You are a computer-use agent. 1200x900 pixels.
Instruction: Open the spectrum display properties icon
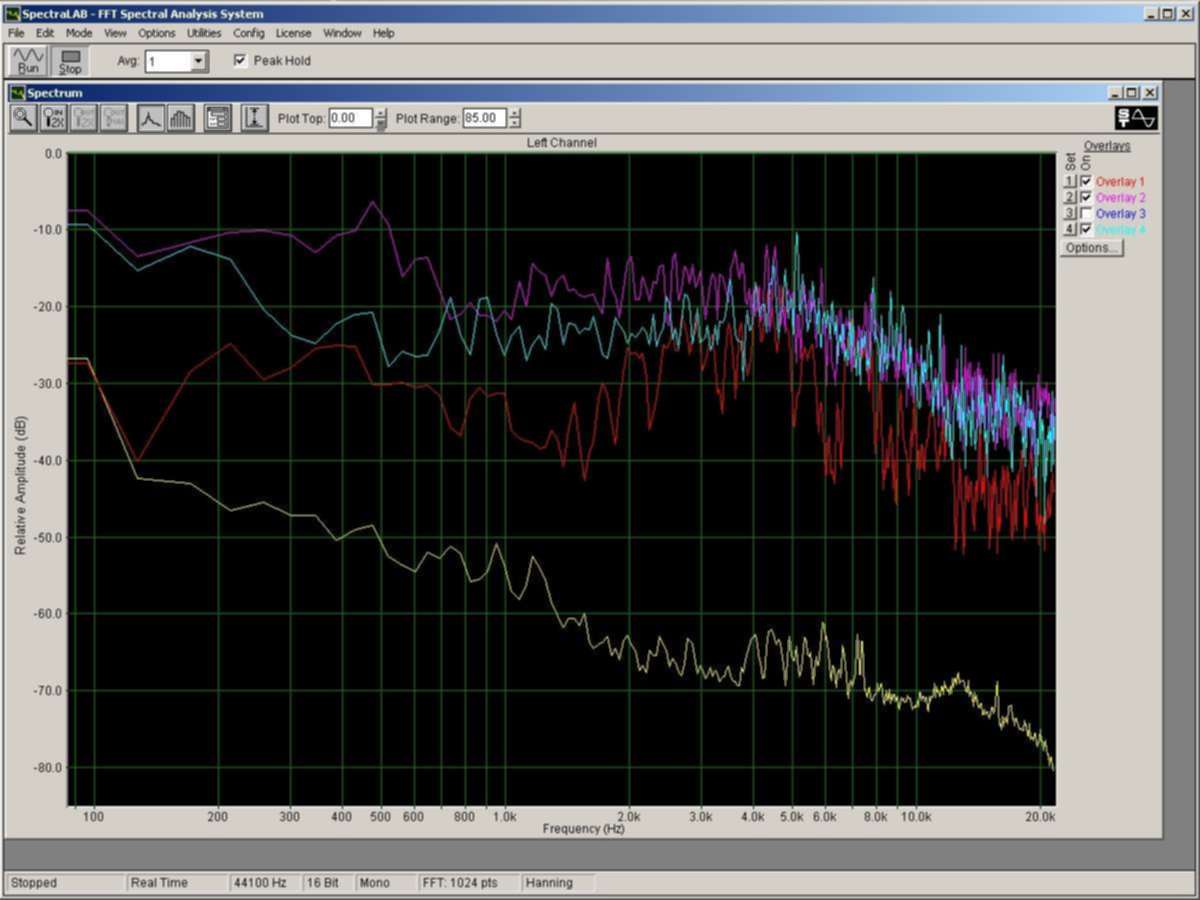[x=218, y=118]
